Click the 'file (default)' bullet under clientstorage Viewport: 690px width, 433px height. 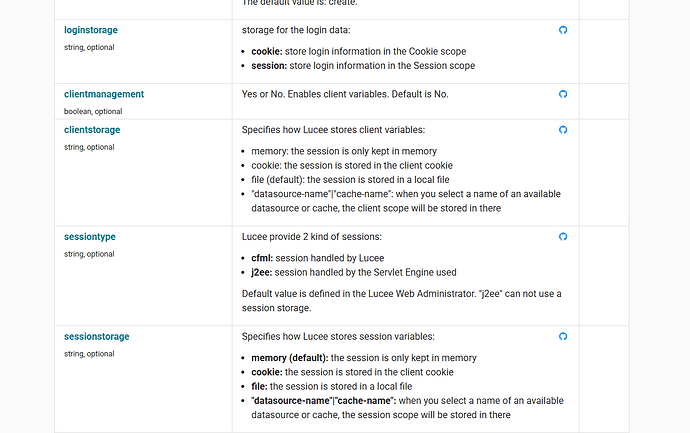click(x=278, y=180)
